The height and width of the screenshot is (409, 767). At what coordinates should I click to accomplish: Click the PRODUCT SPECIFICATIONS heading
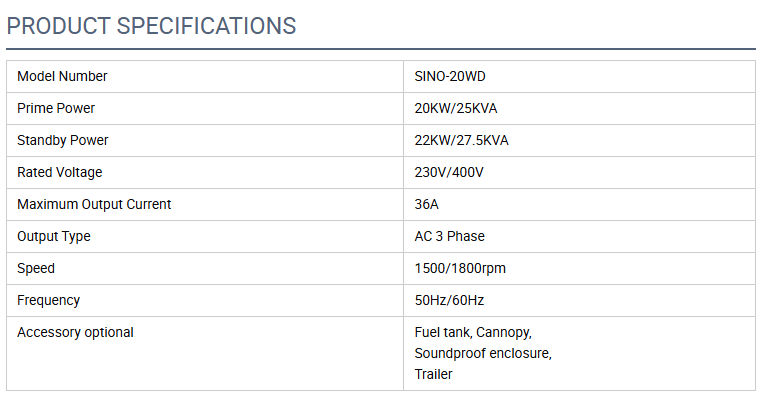pos(152,26)
